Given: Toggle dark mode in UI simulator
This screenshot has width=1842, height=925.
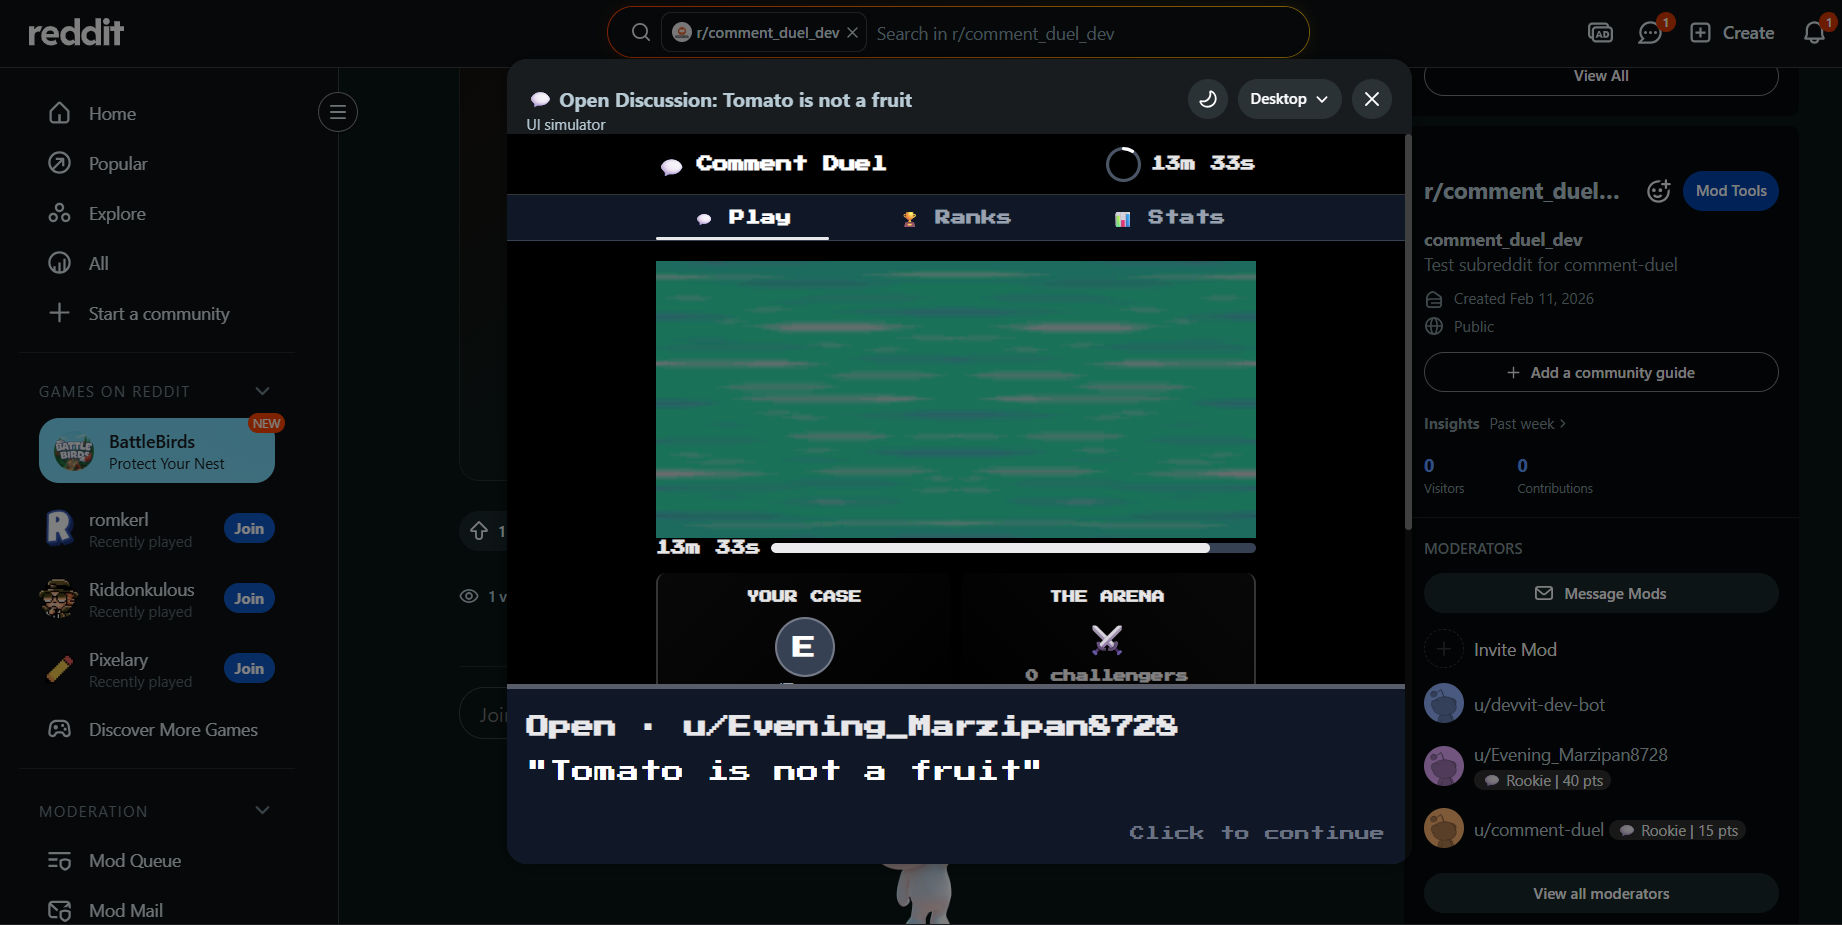Looking at the screenshot, I should [1208, 99].
